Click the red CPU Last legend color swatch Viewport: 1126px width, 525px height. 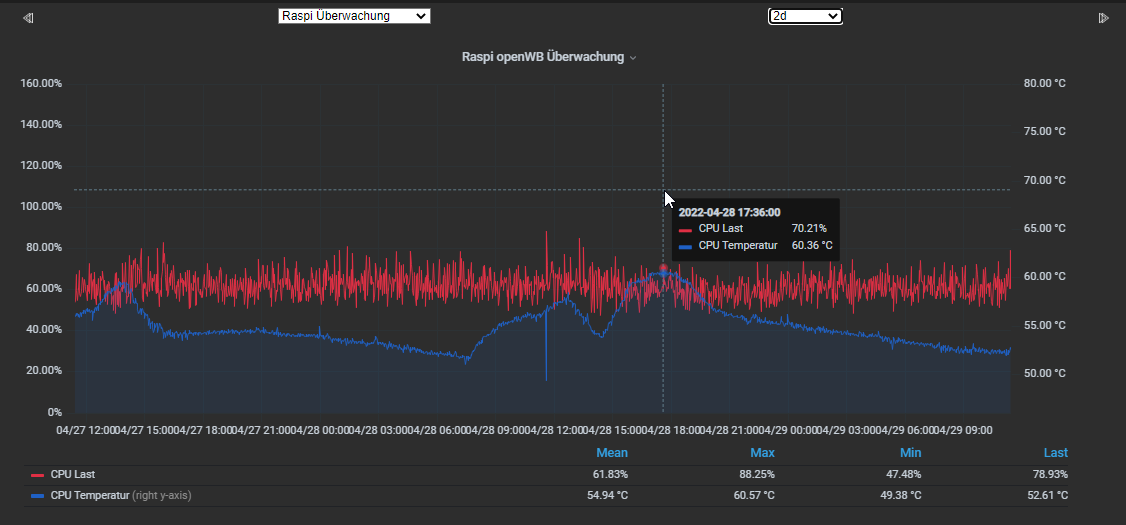(x=38, y=476)
